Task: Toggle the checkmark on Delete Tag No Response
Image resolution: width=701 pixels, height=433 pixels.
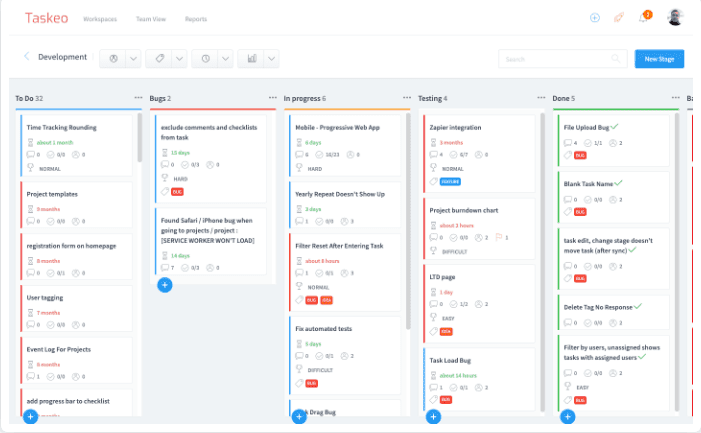Action: [x=638, y=306]
